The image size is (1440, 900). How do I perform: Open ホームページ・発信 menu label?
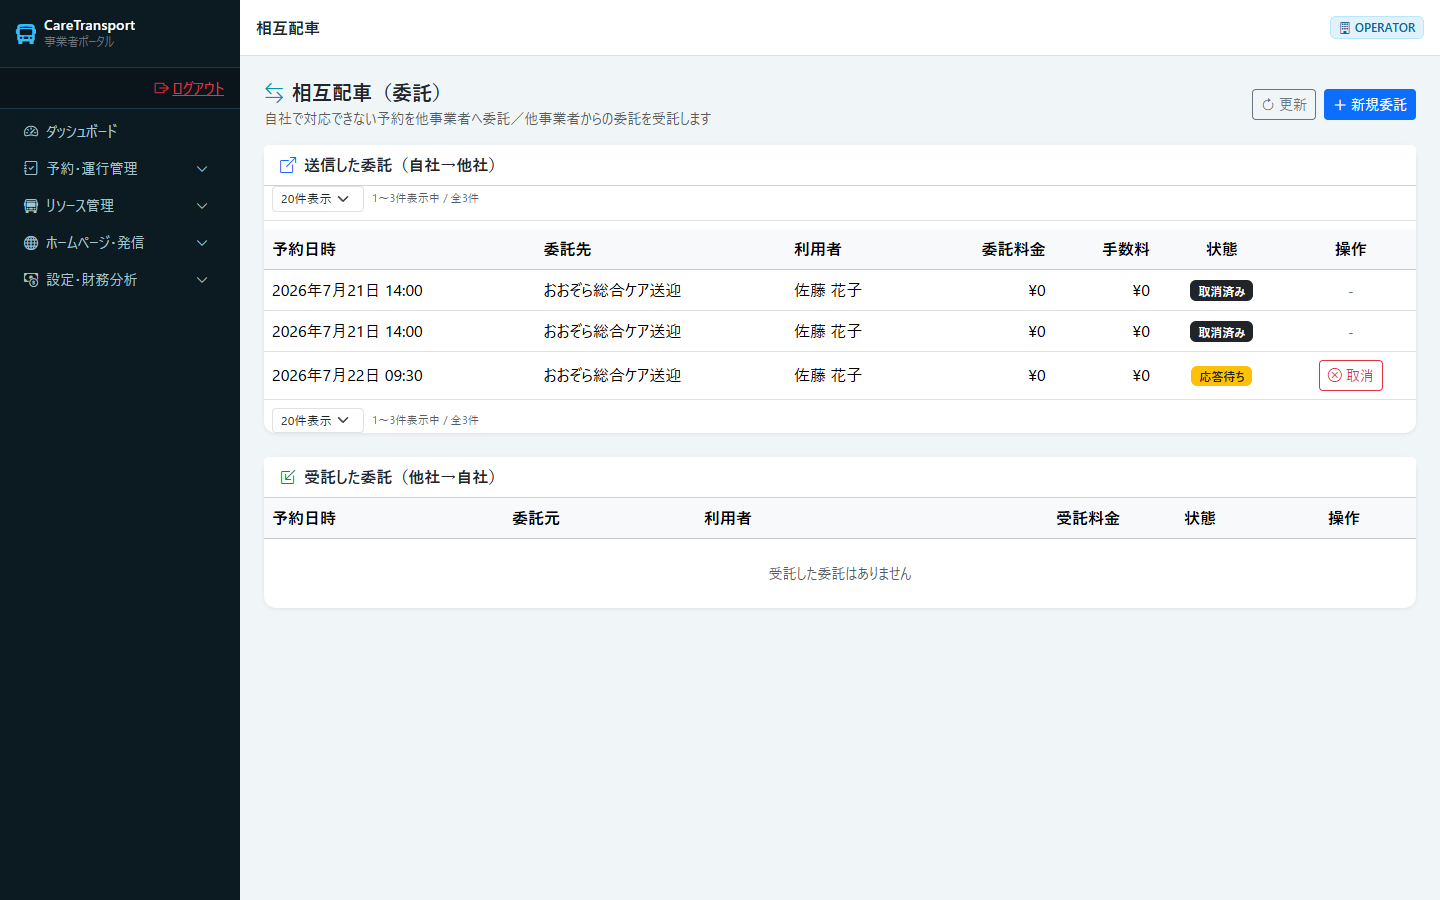click(95, 243)
